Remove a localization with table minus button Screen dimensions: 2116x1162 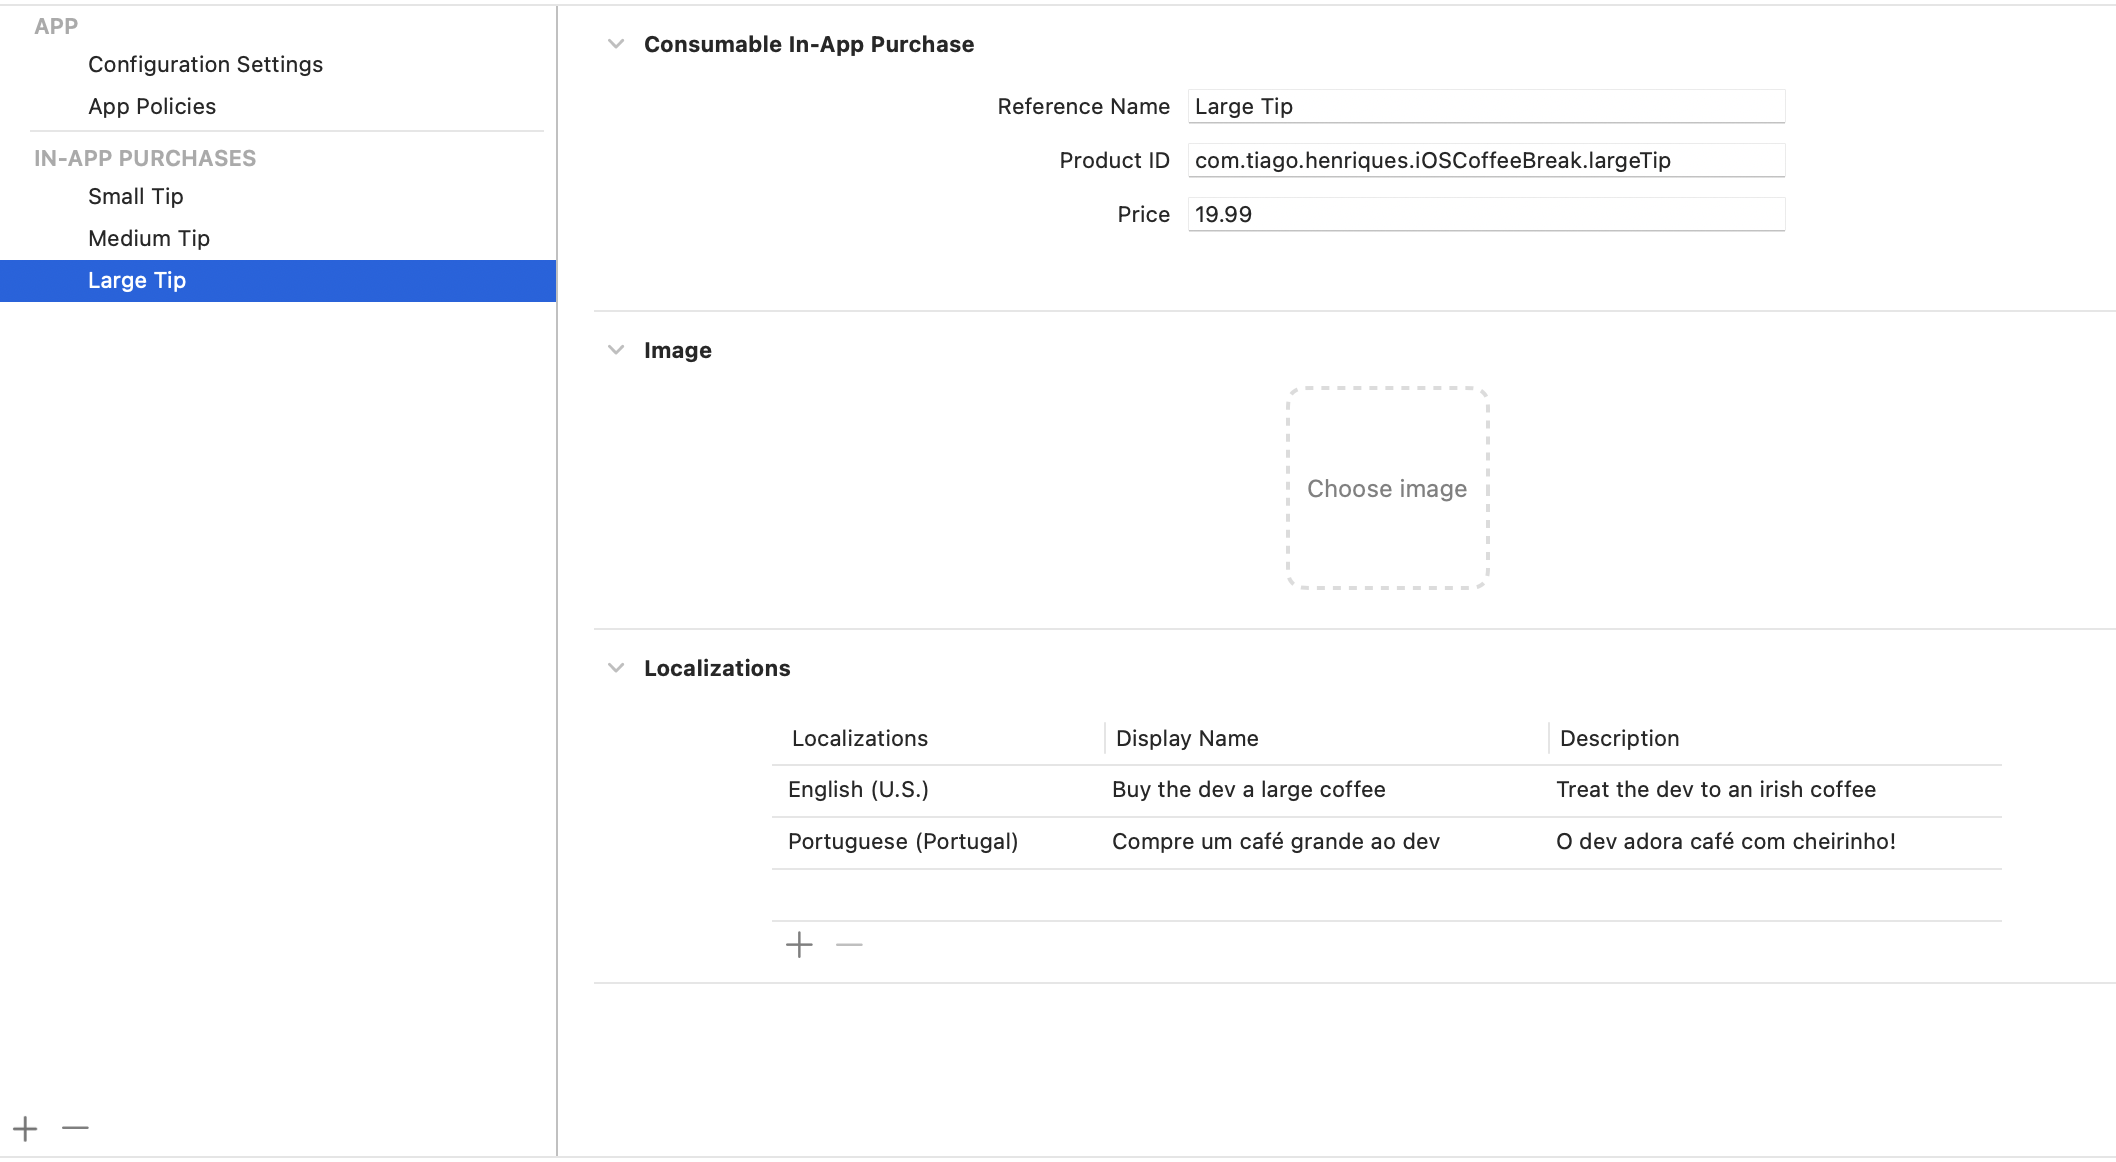(x=849, y=945)
